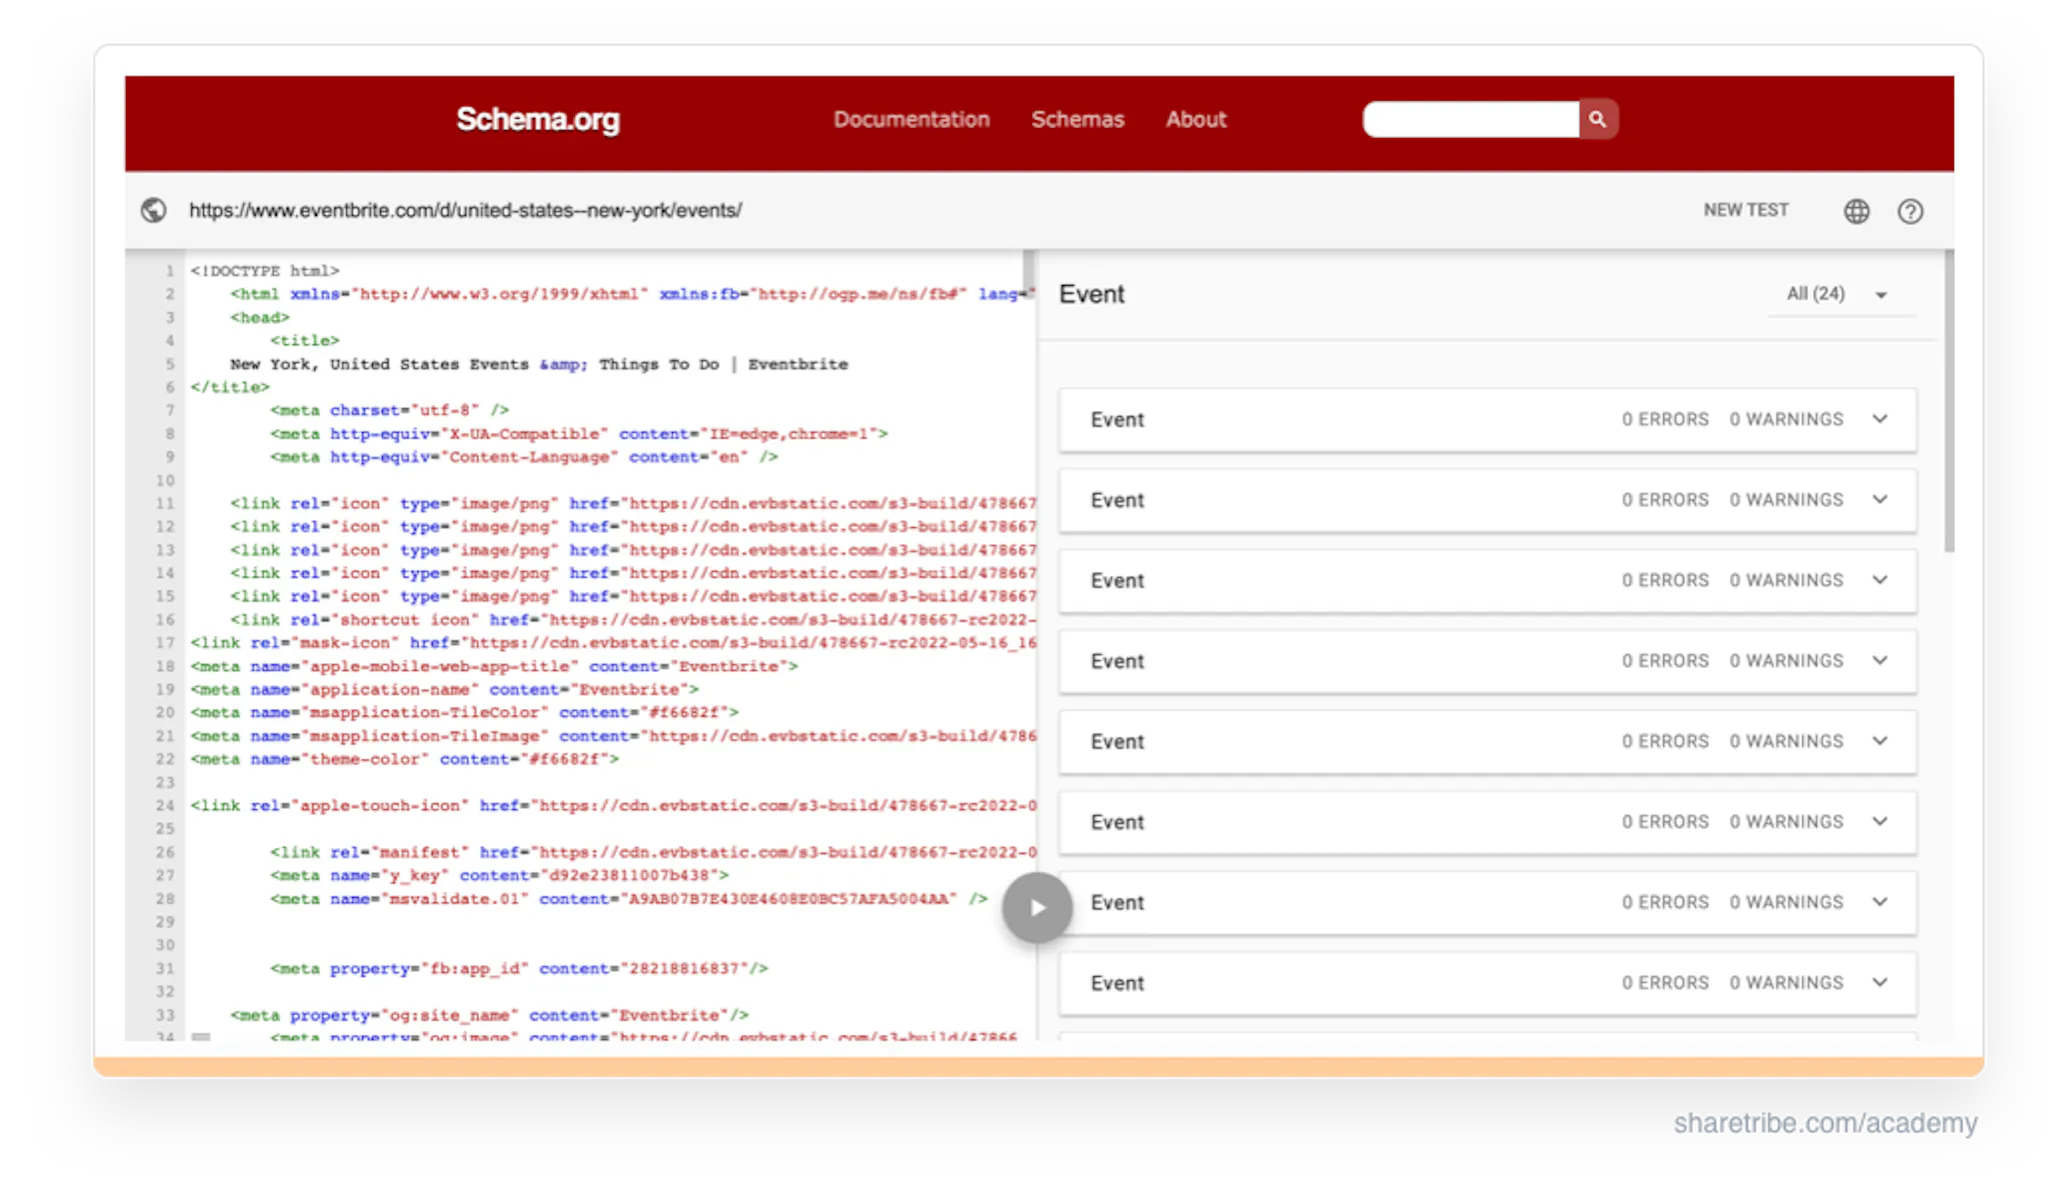This screenshot has height=1192, width=2048.
Task: Click the Event panel heading
Action: pos(1091,294)
